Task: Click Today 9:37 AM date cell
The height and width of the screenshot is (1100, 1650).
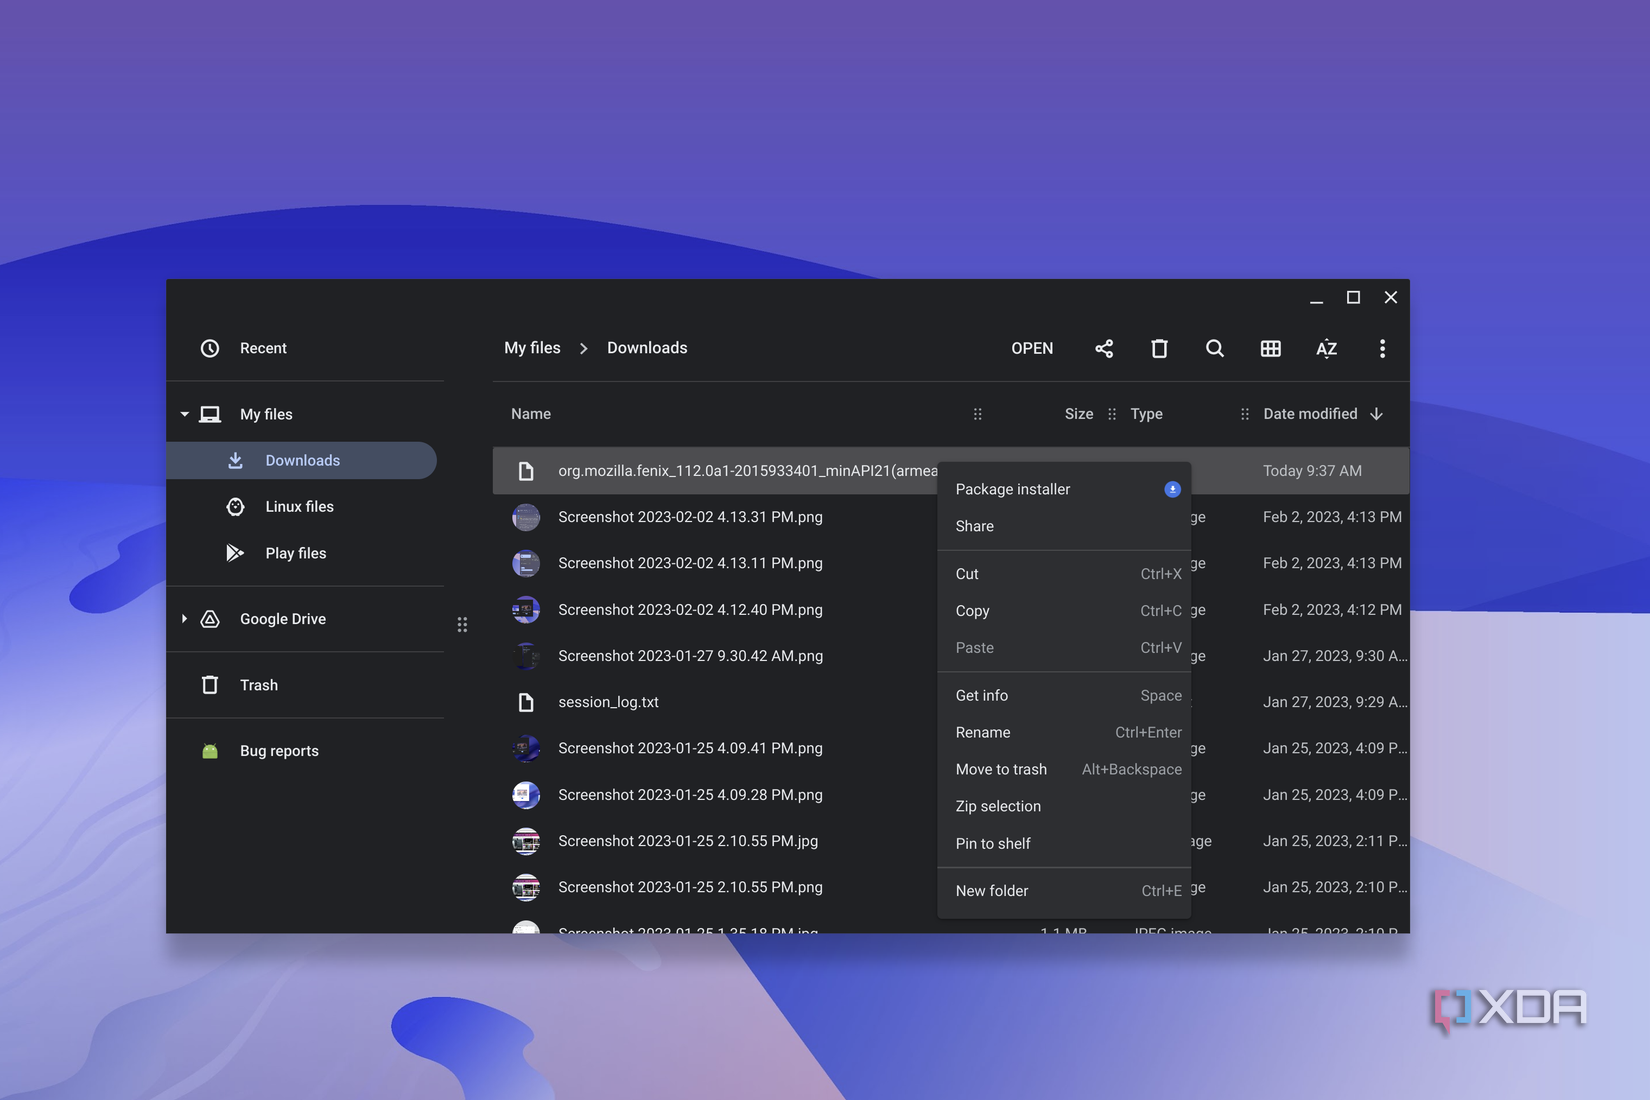Action: pyautogui.click(x=1312, y=470)
